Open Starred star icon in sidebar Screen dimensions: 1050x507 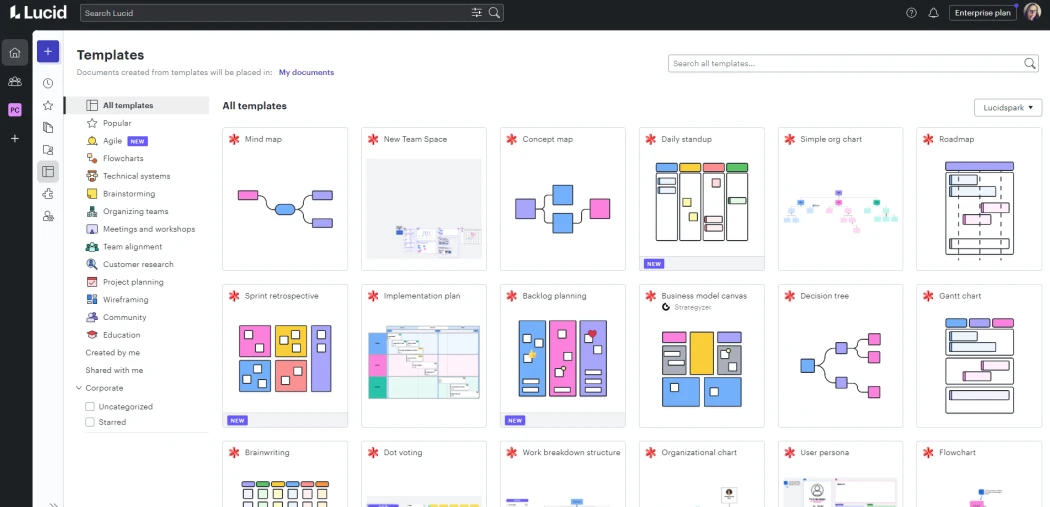(48, 105)
